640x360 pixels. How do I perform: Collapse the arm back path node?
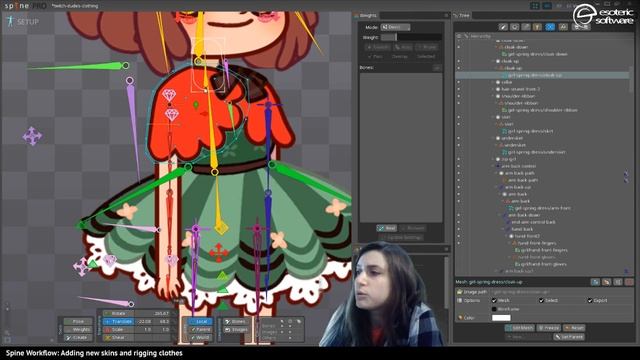click(x=497, y=173)
